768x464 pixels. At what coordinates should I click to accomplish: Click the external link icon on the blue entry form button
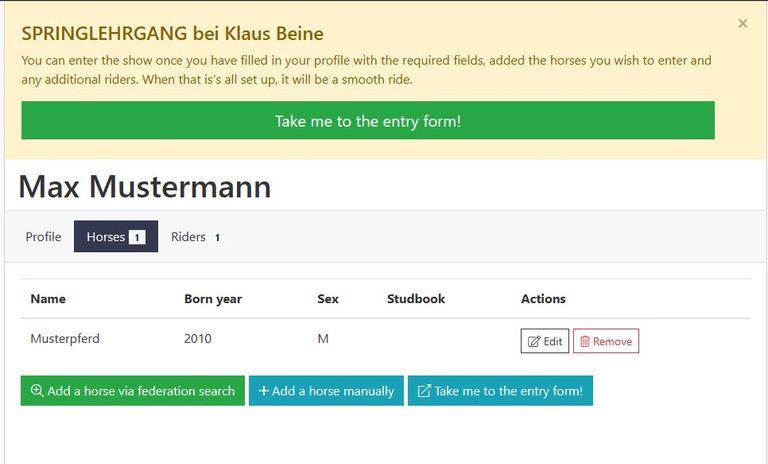click(x=424, y=391)
